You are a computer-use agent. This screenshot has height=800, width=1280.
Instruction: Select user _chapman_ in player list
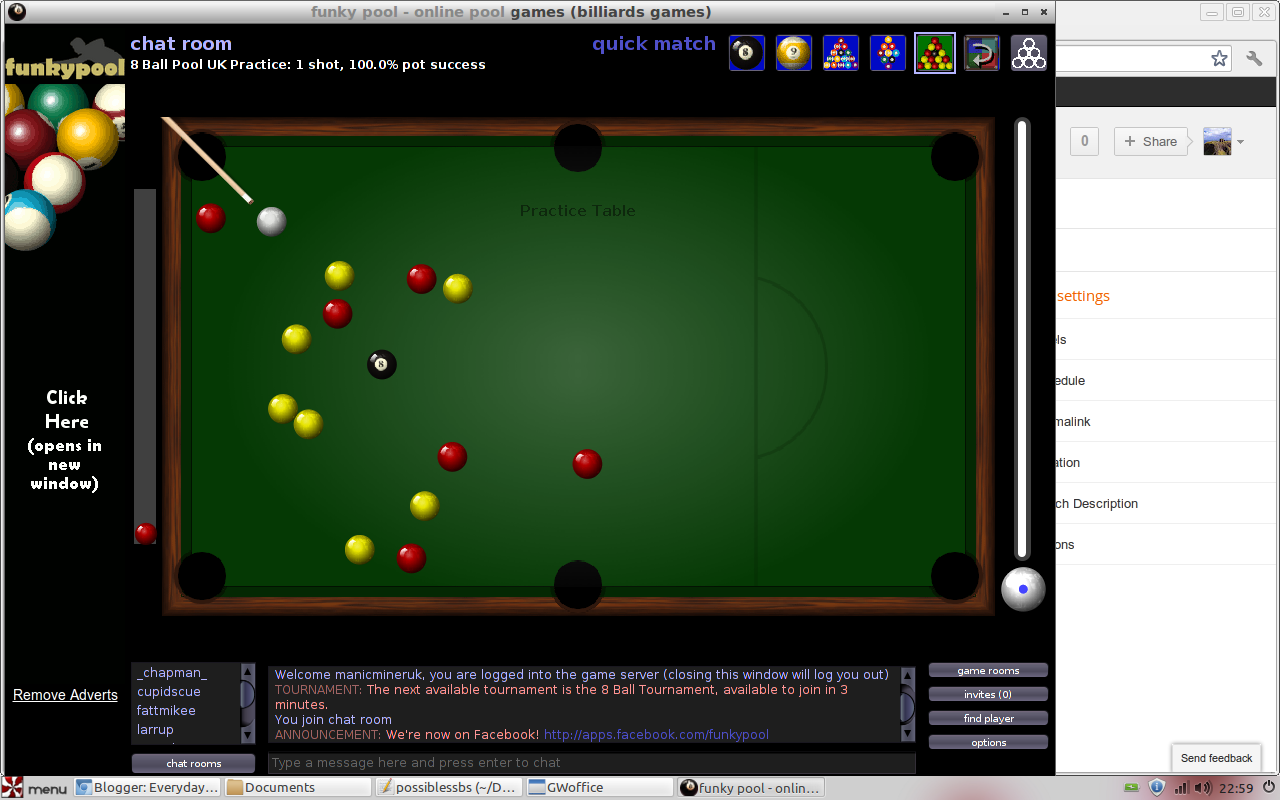pyautogui.click(x=172, y=673)
